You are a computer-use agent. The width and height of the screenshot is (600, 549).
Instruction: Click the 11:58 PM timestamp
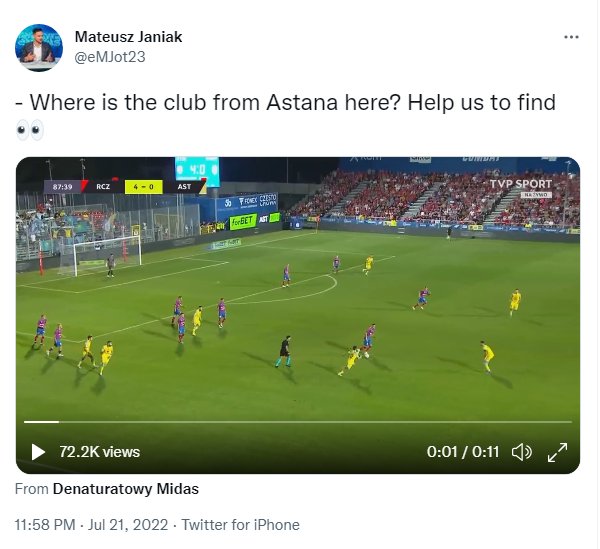point(45,525)
